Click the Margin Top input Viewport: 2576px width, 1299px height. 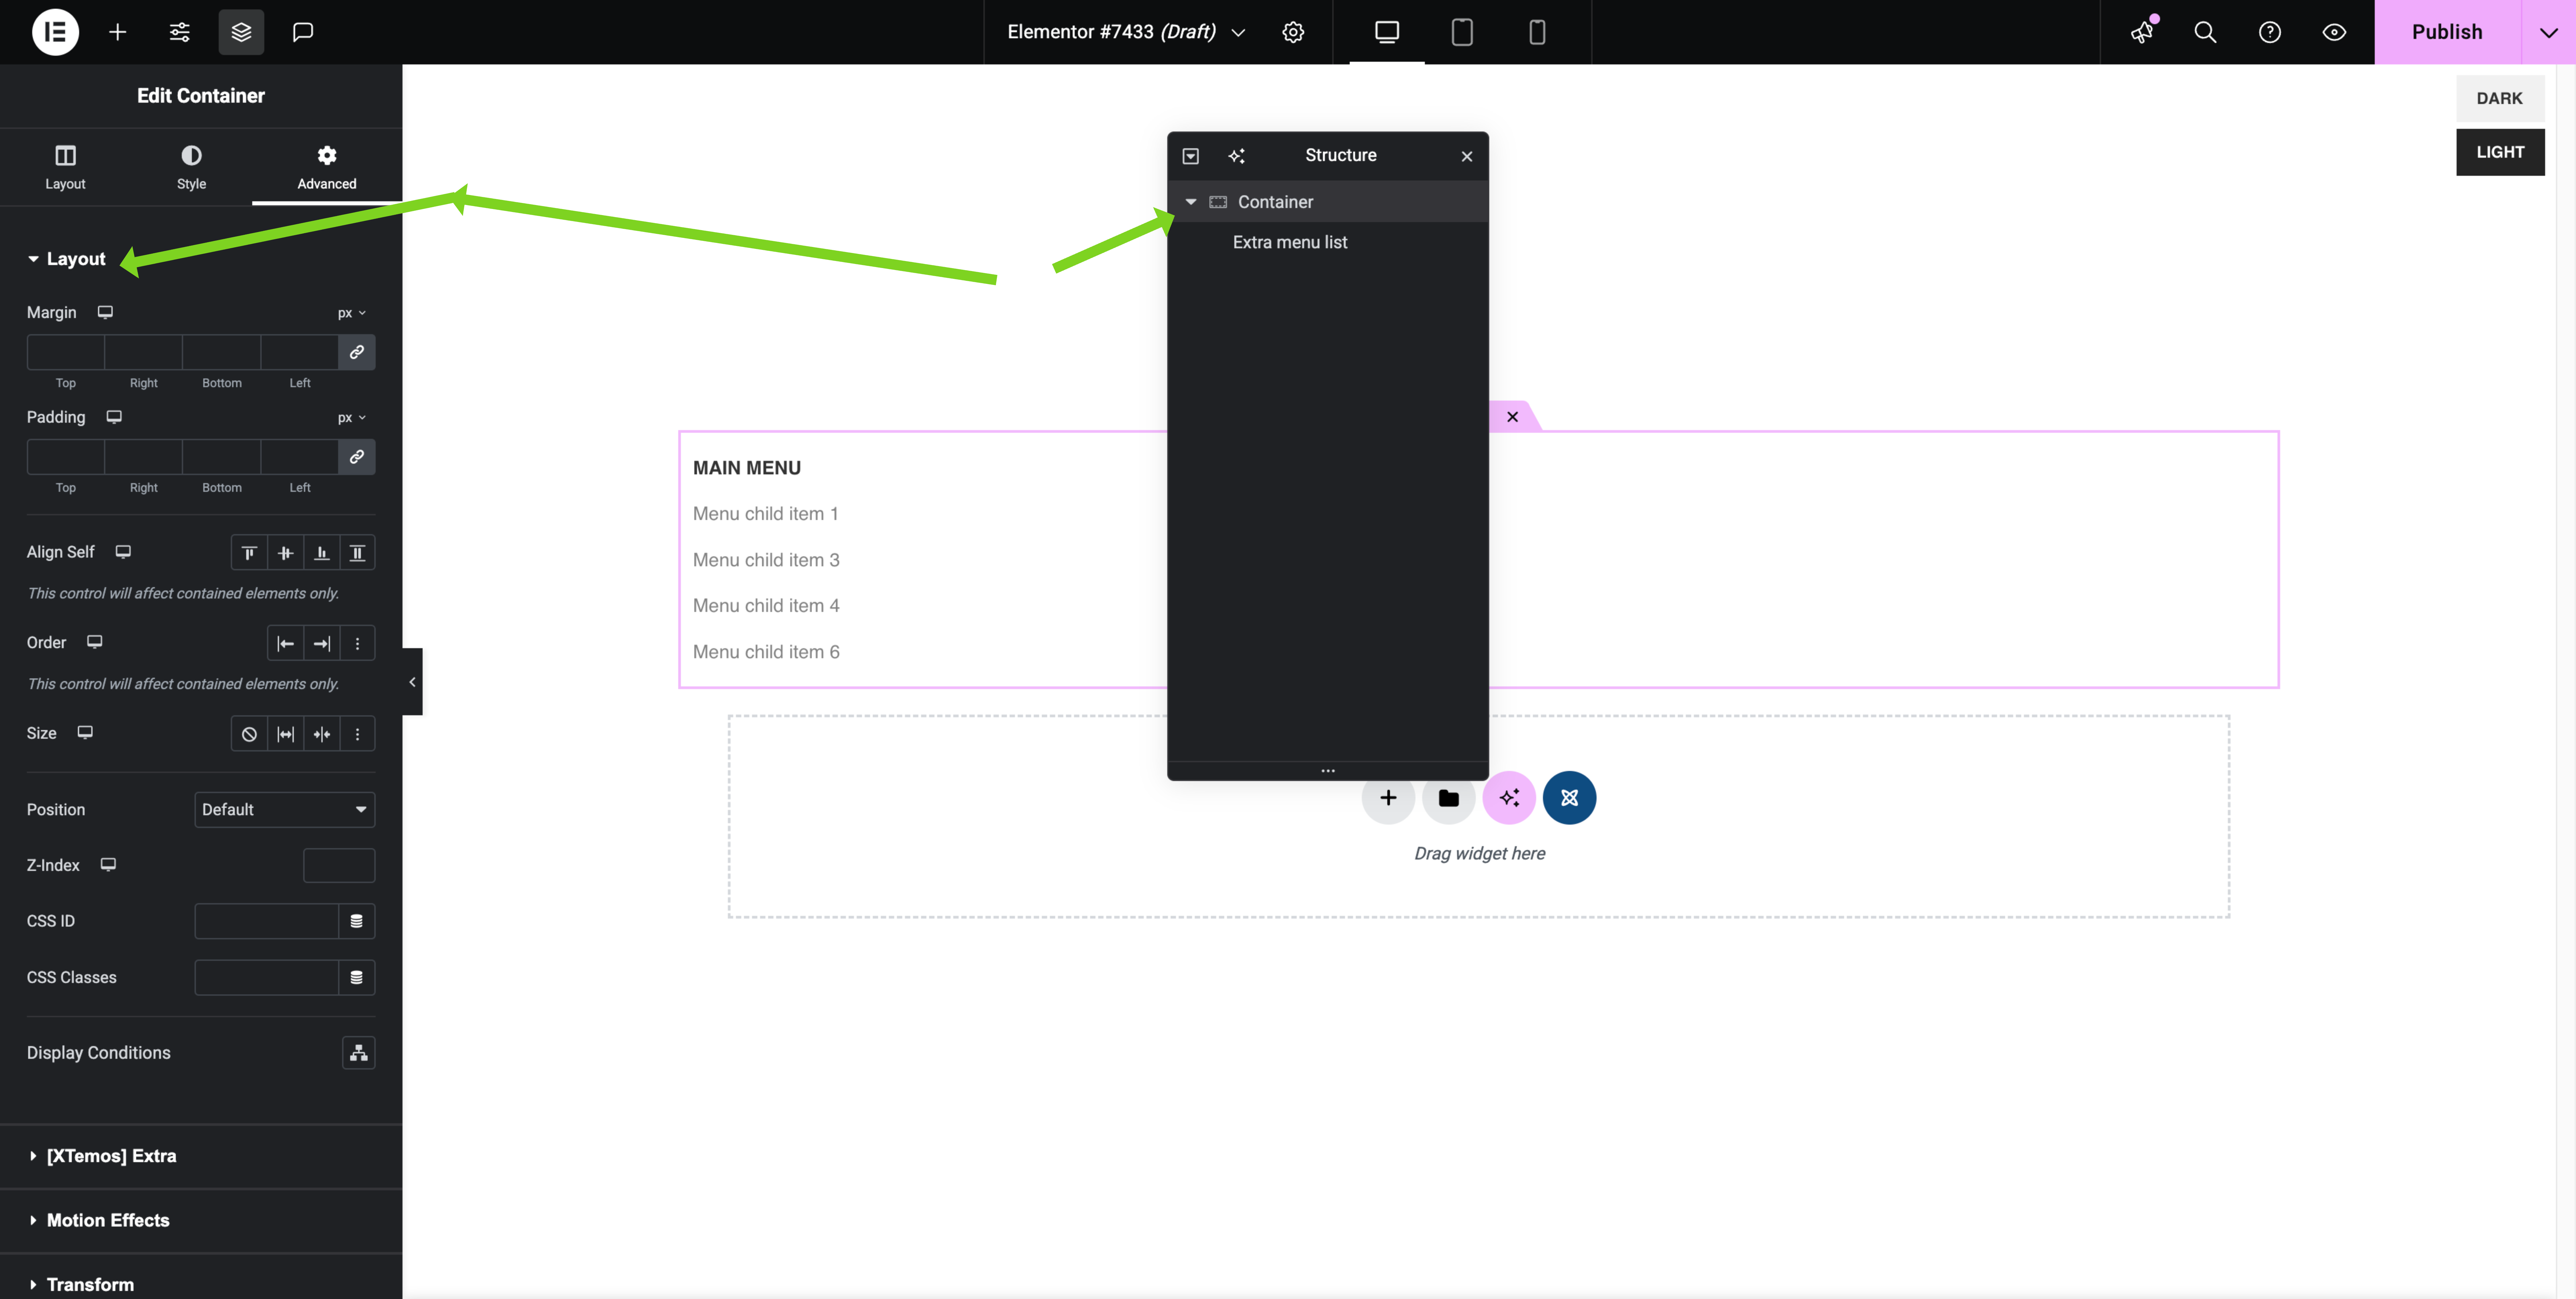66,352
